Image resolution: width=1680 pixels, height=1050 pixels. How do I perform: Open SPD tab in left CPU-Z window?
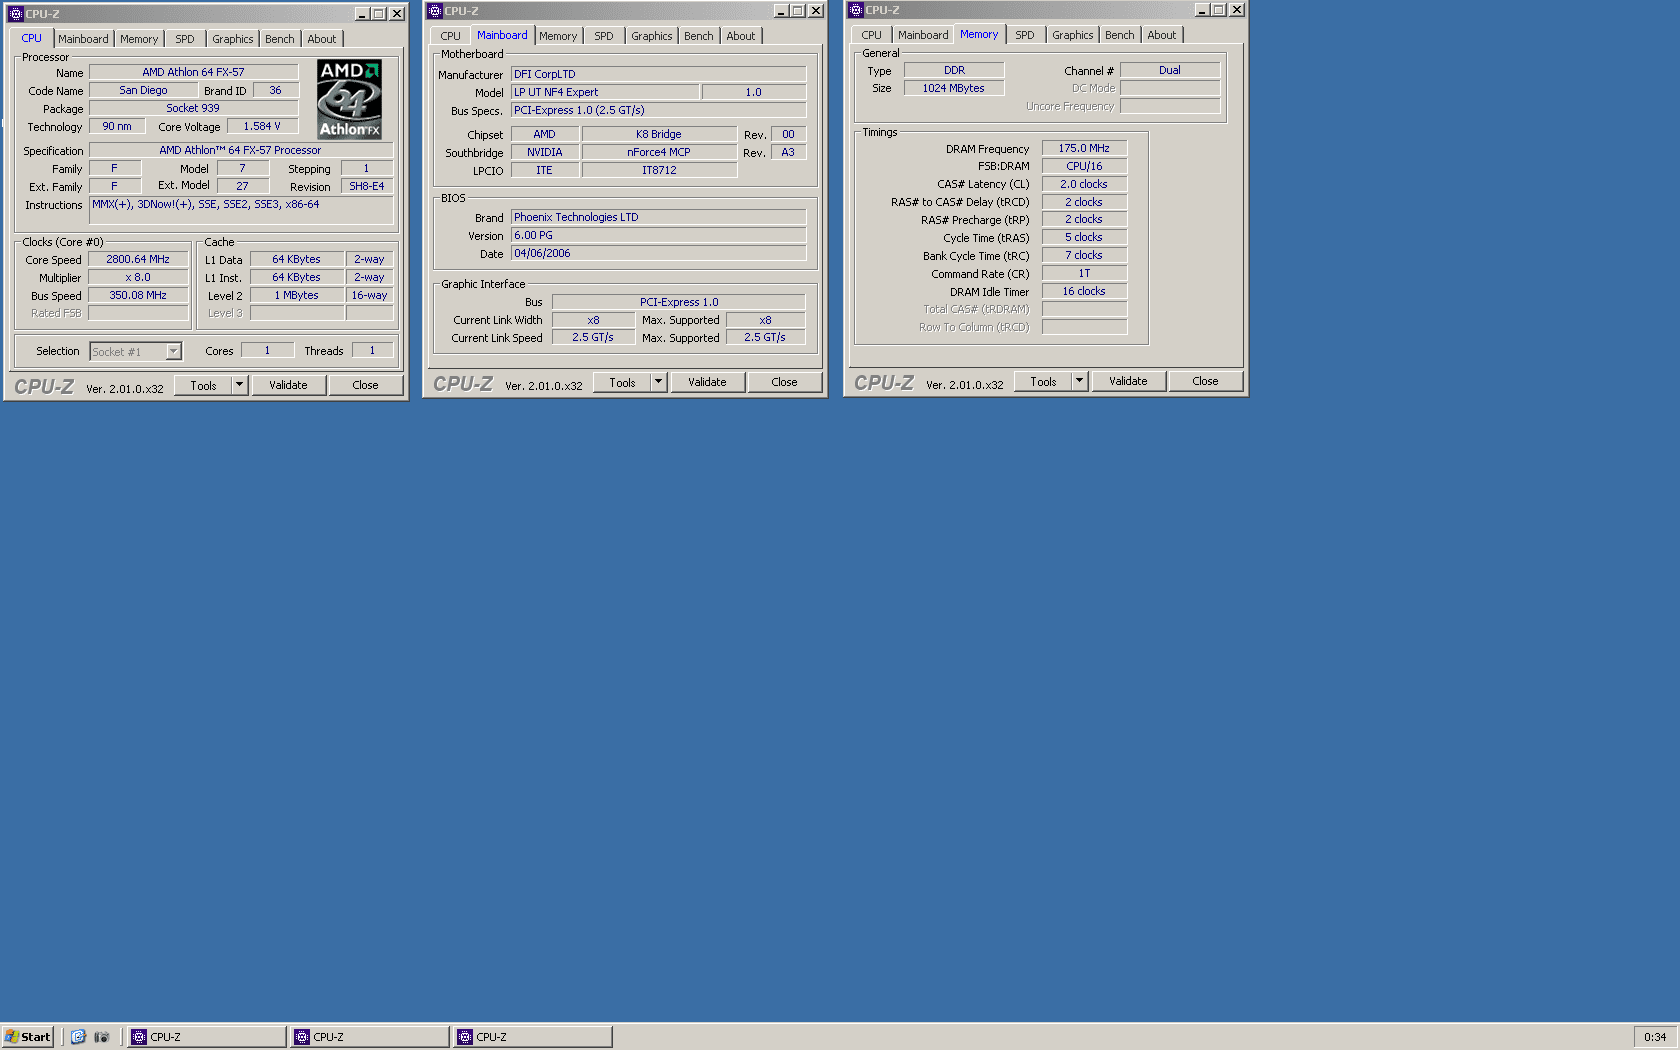pyautogui.click(x=185, y=39)
